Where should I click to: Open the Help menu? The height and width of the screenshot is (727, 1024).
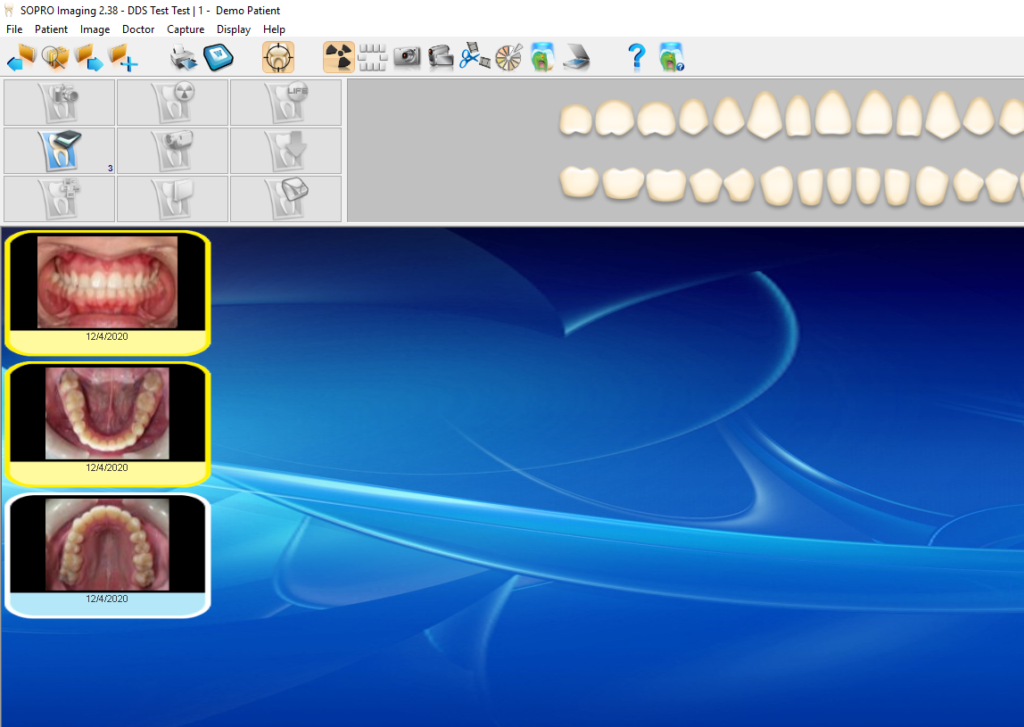(274, 29)
